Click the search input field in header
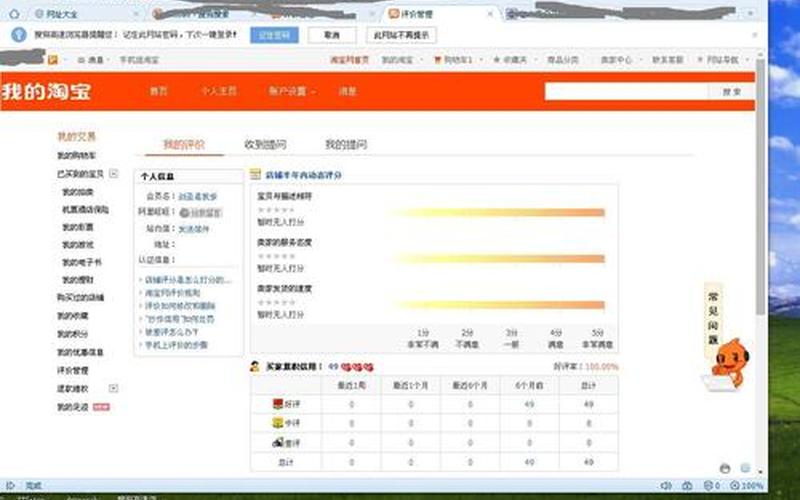Viewport: 800px width, 500px height. [x=626, y=91]
